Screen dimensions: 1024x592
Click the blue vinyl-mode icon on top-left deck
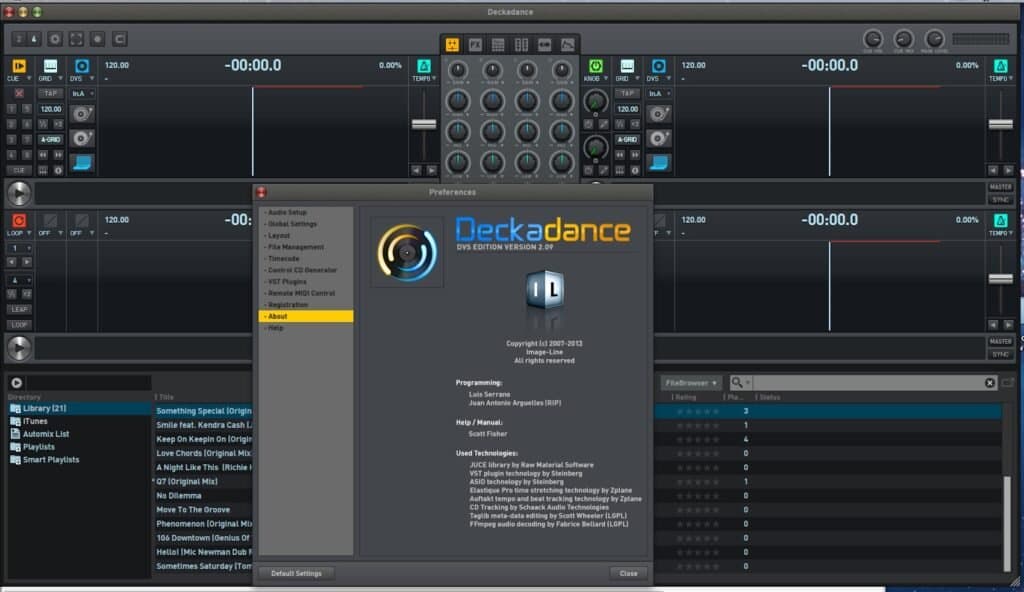pyautogui.click(x=82, y=163)
